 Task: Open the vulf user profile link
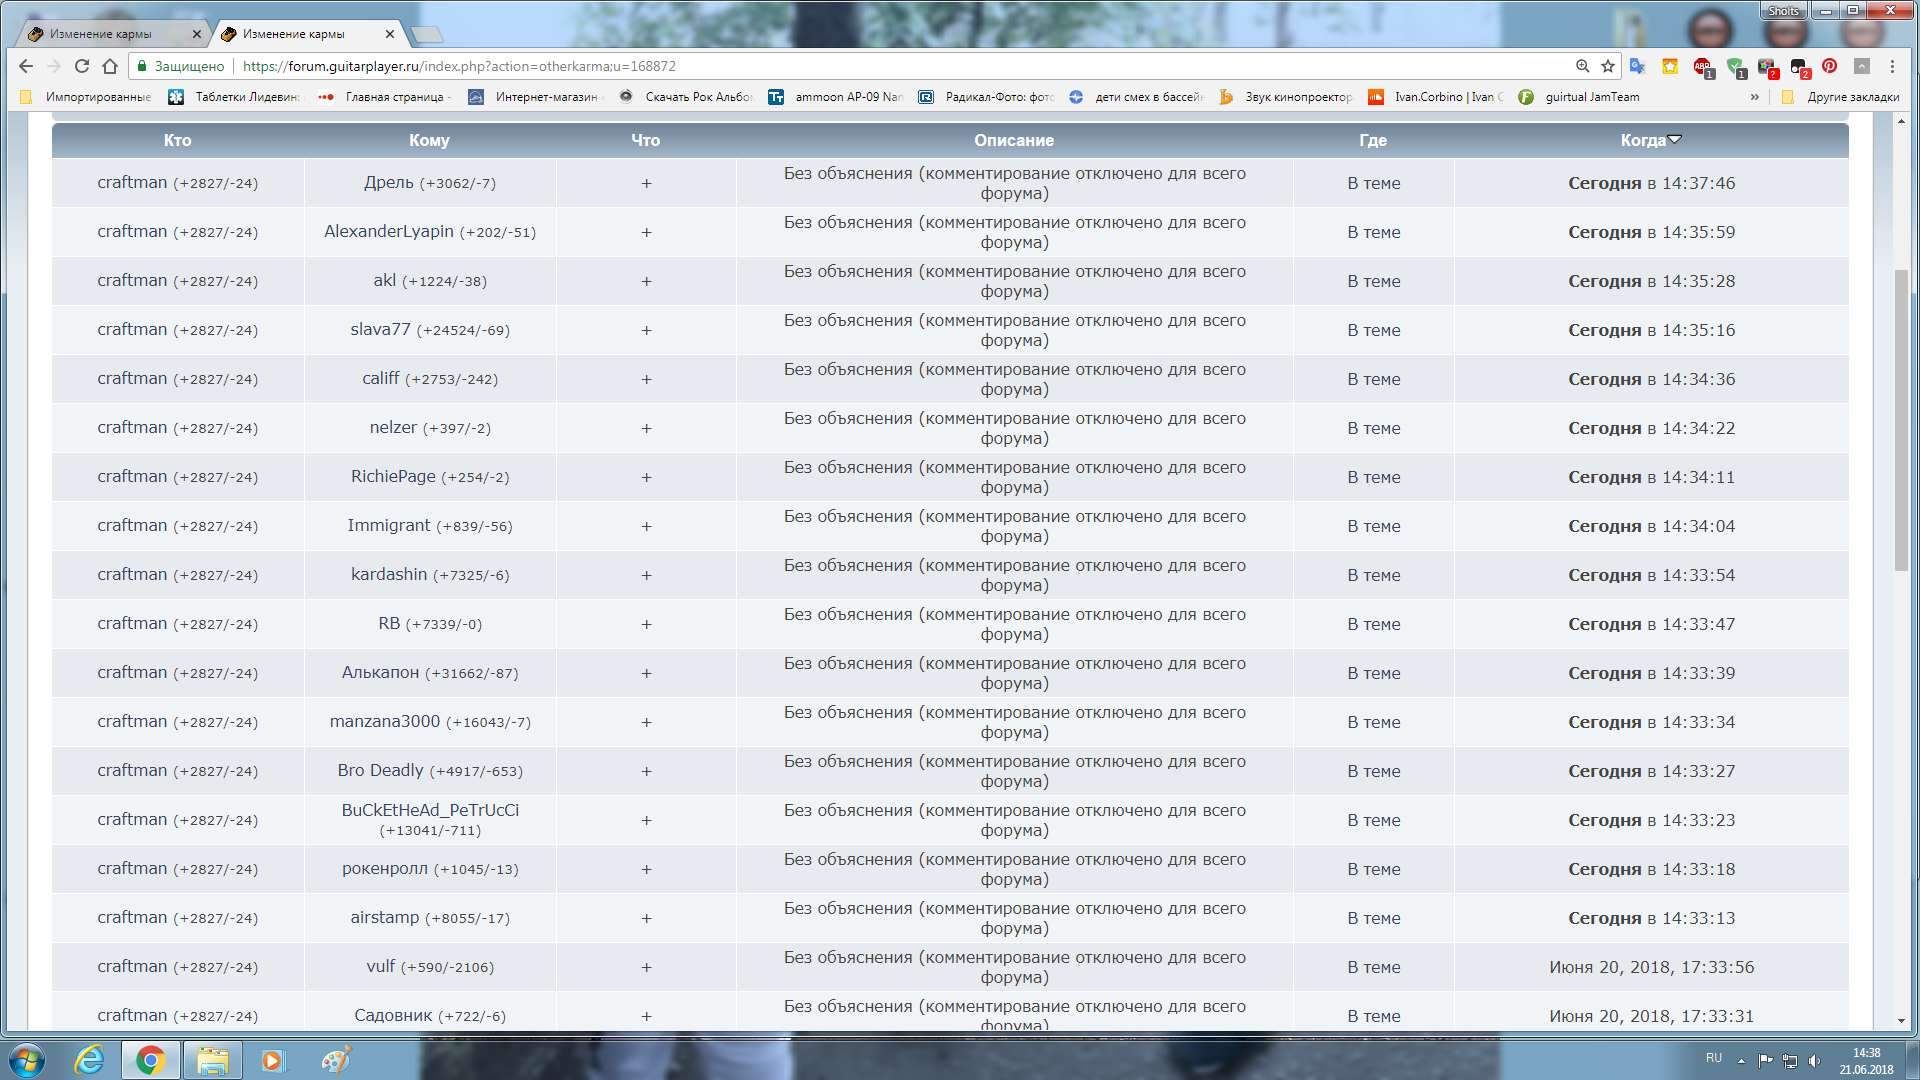click(380, 966)
